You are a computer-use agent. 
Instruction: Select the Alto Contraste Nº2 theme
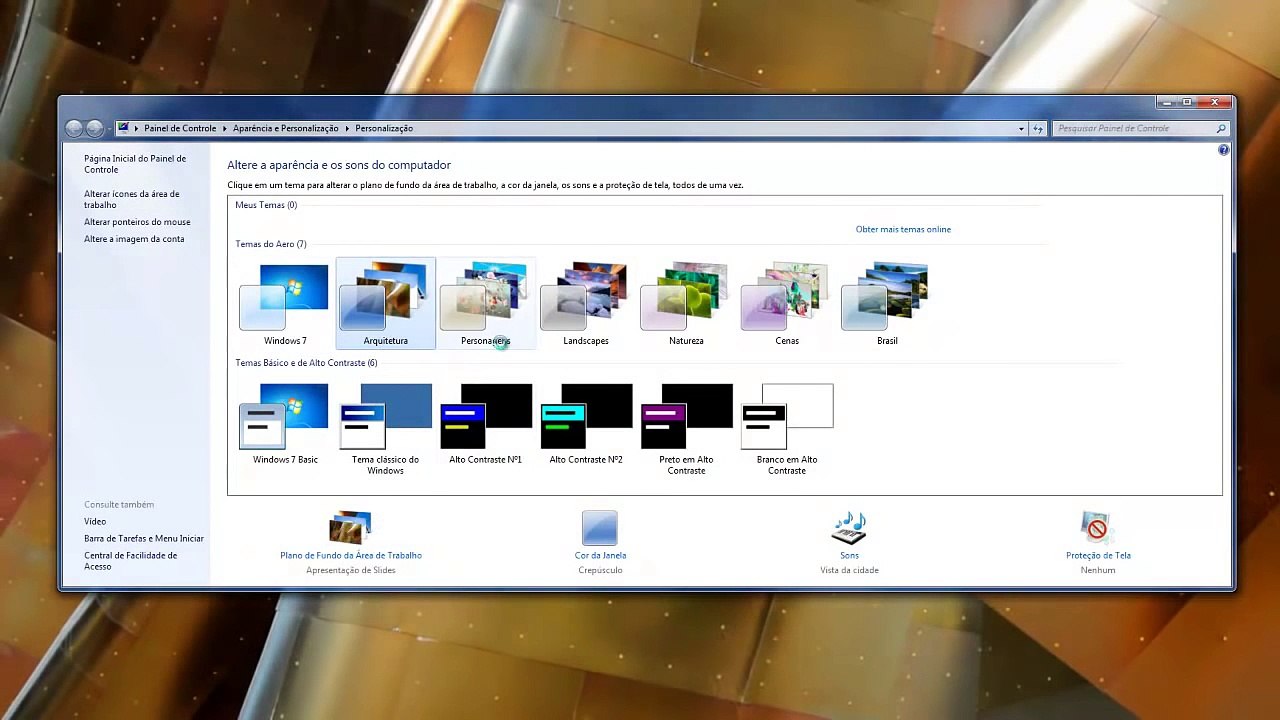pyautogui.click(x=586, y=424)
